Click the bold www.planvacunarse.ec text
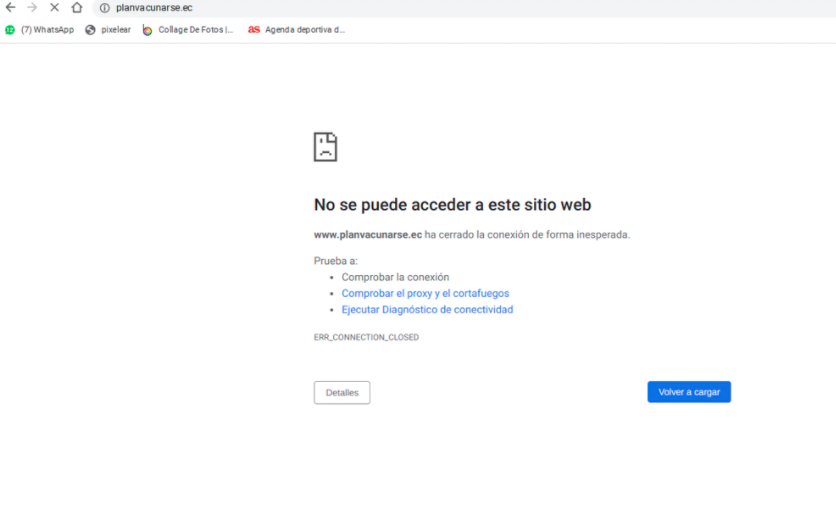 367,235
